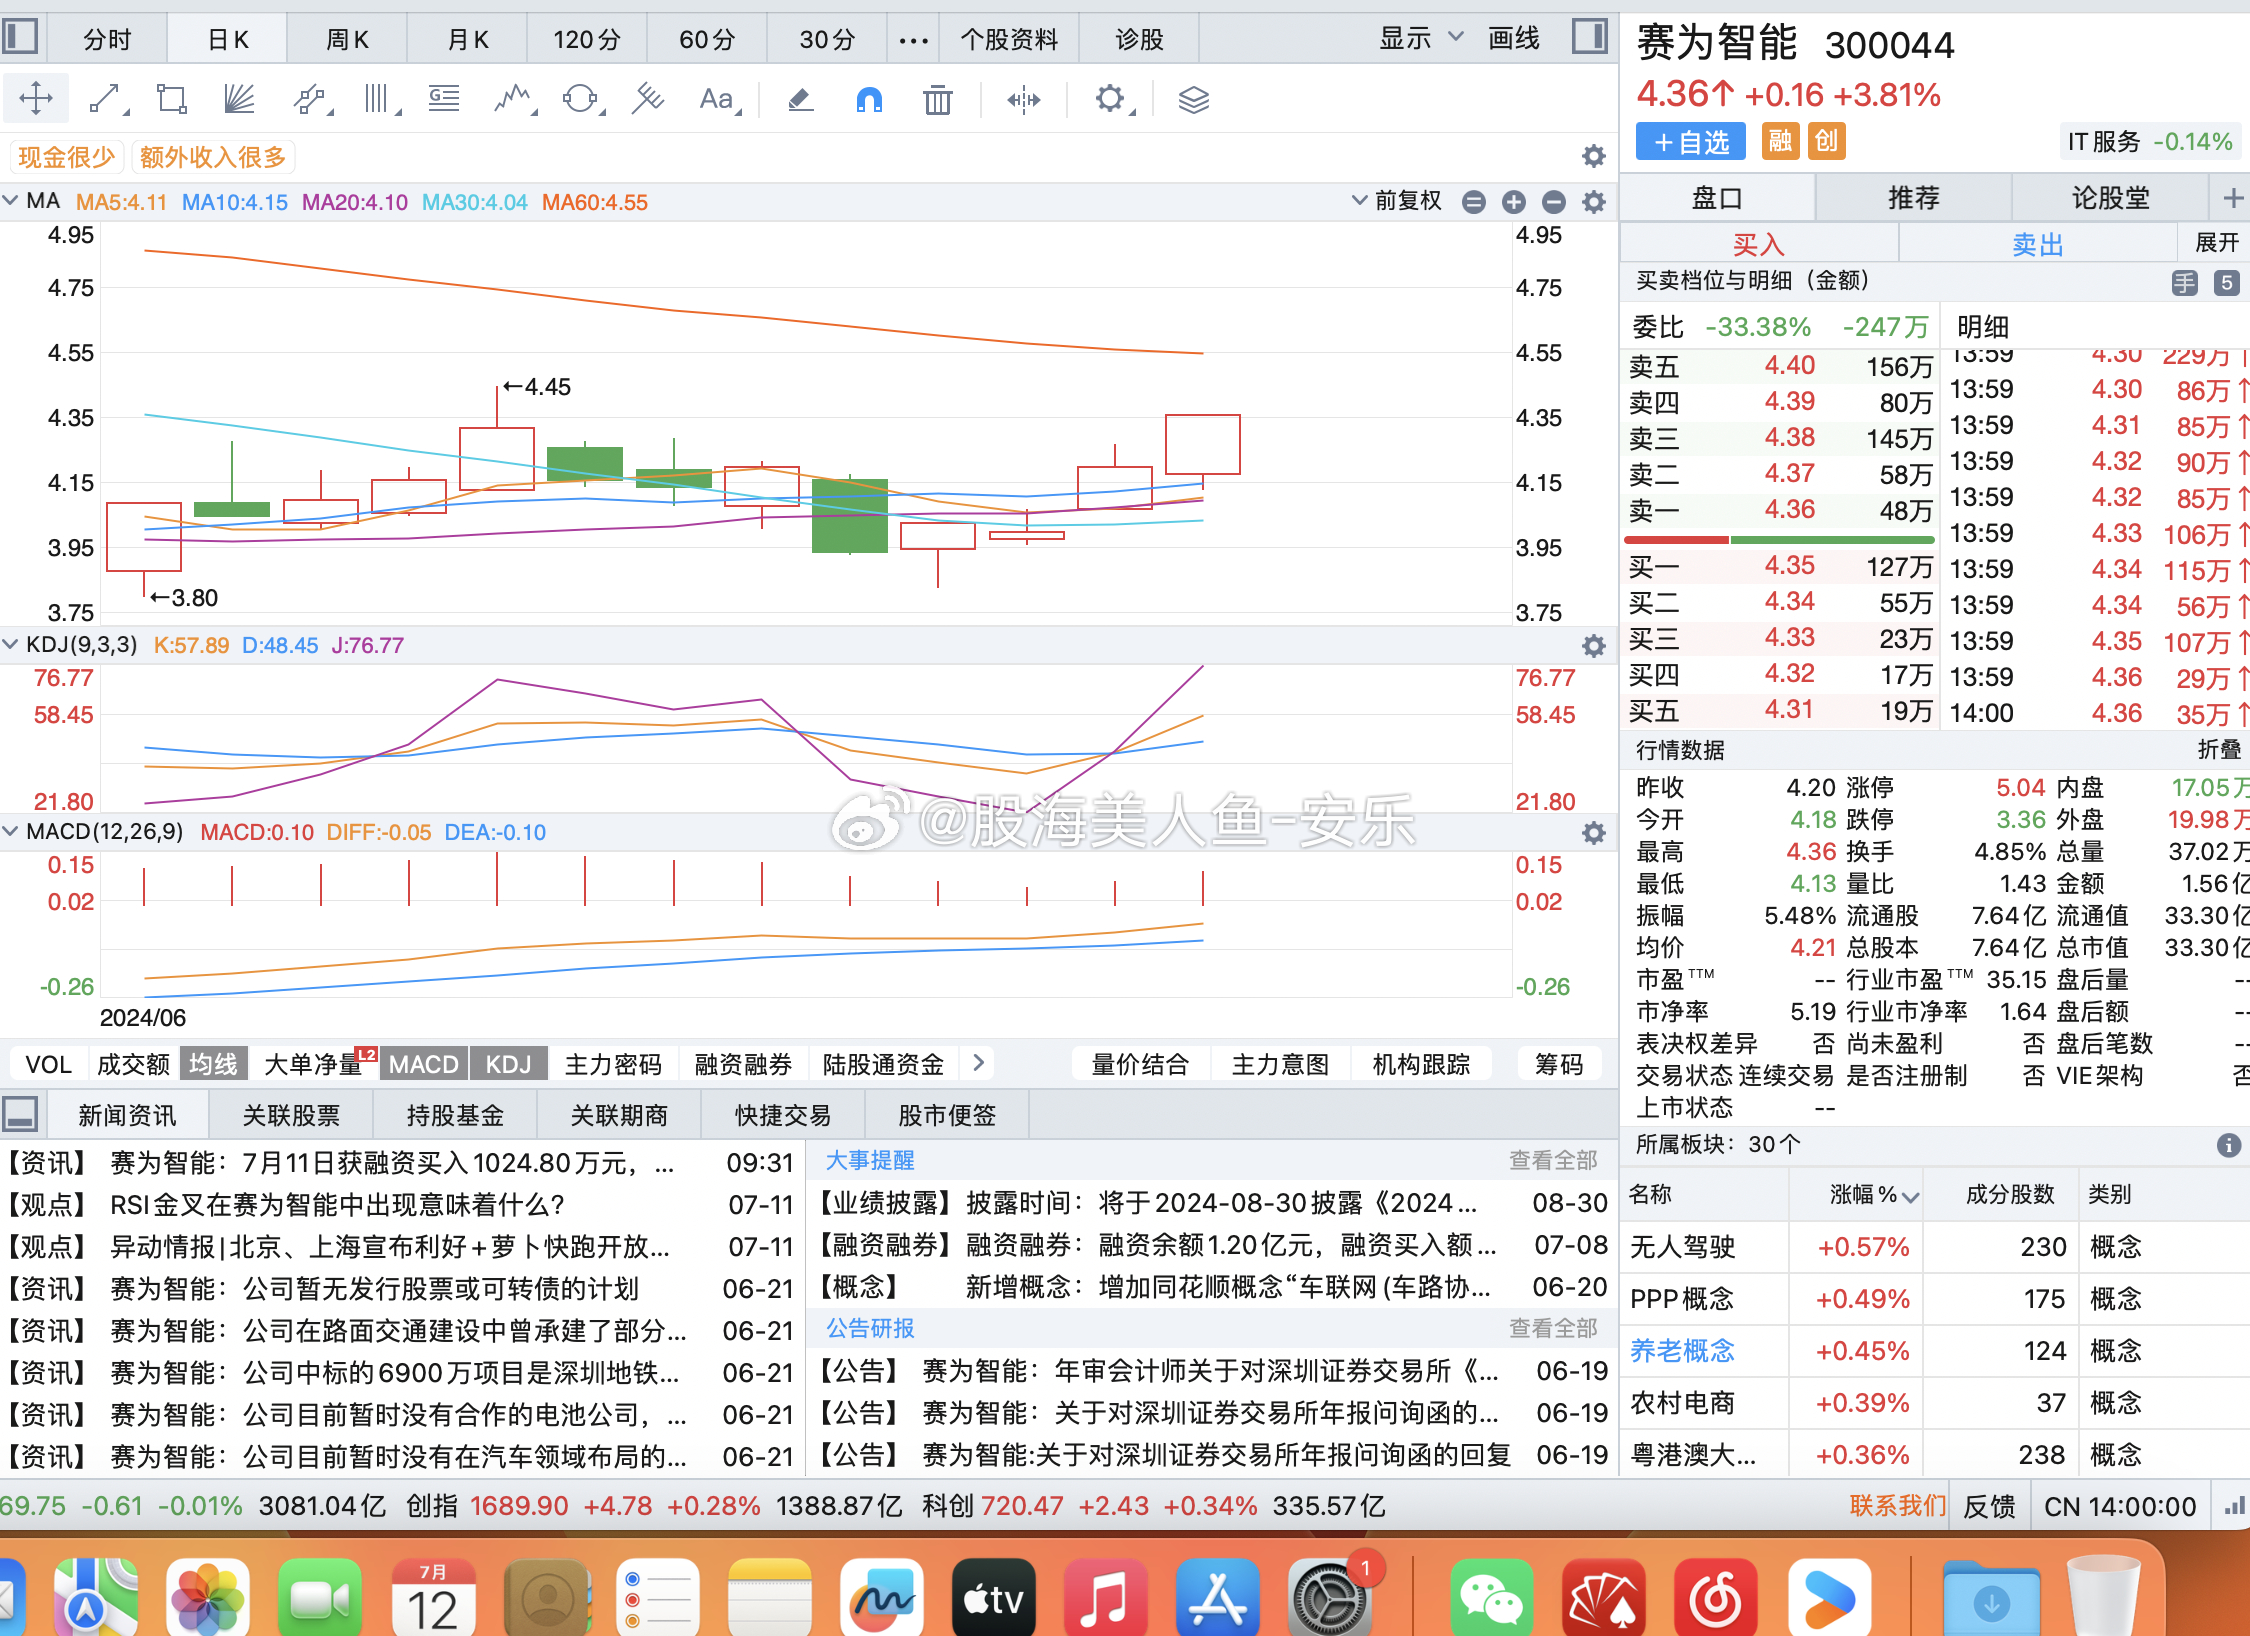This screenshot has height=1636, width=2250.
Task: Open Calendar from the dock
Action: [432, 1598]
